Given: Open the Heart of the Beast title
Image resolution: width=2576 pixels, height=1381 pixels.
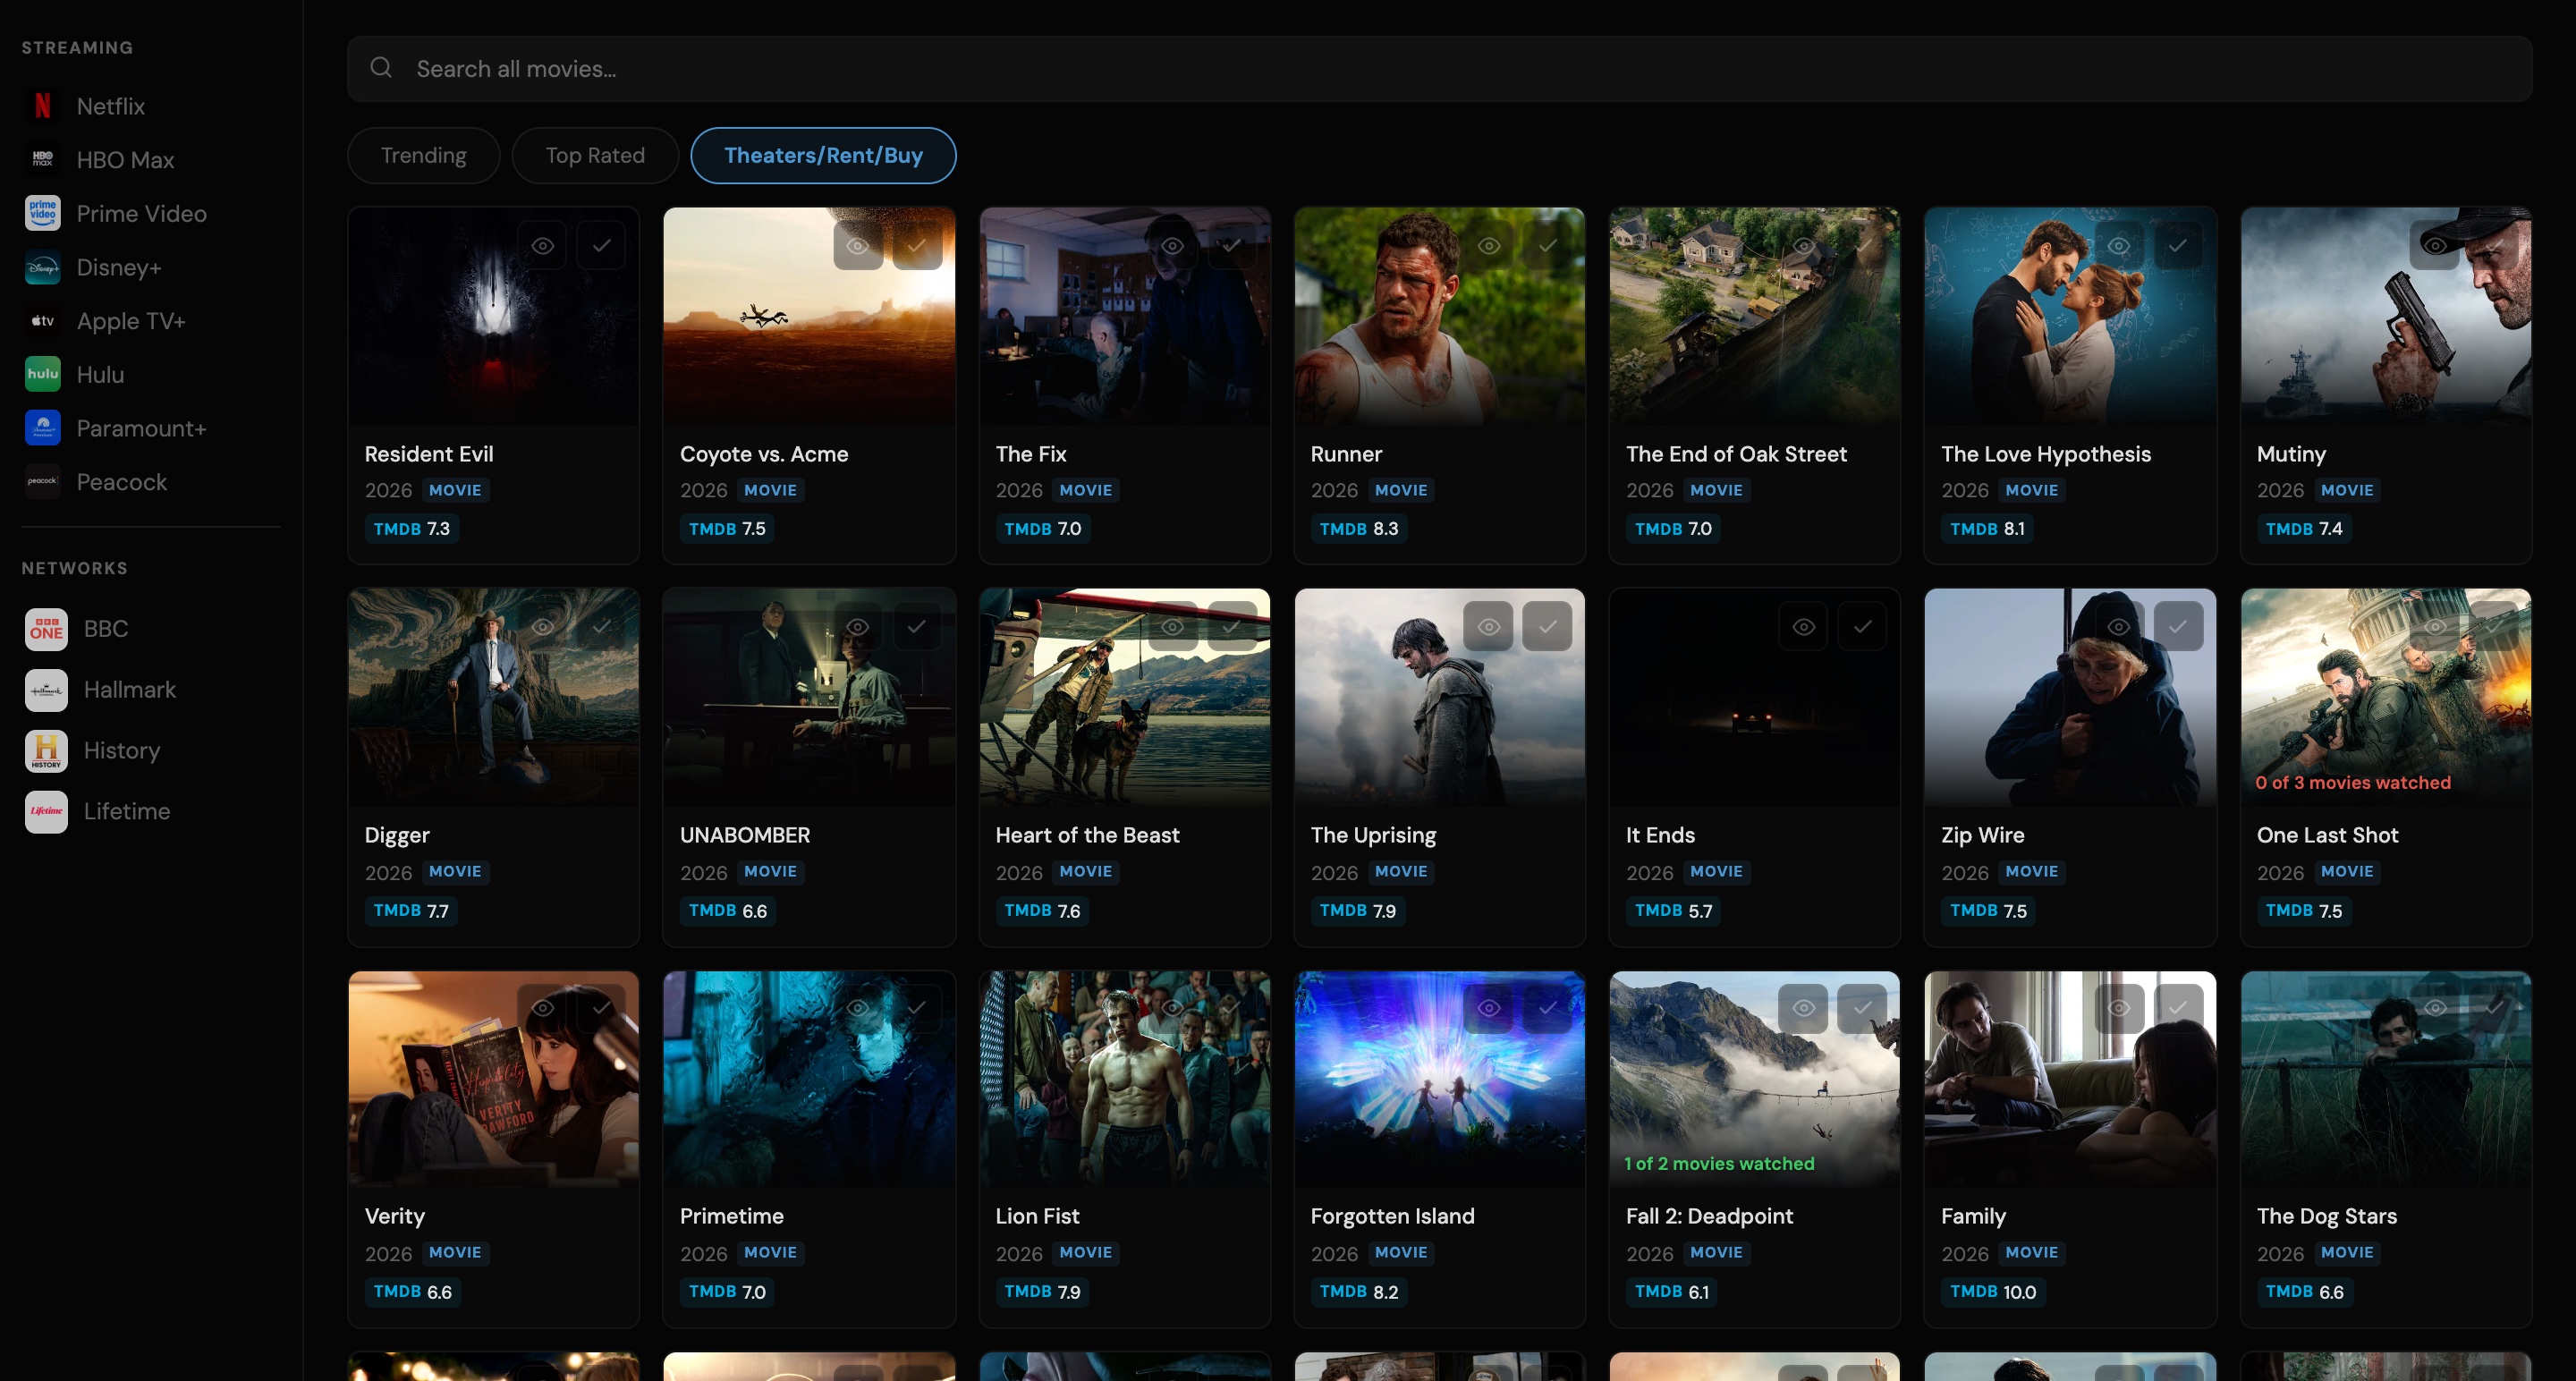Looking at the screenshot, I should [x=1087, y=835].
